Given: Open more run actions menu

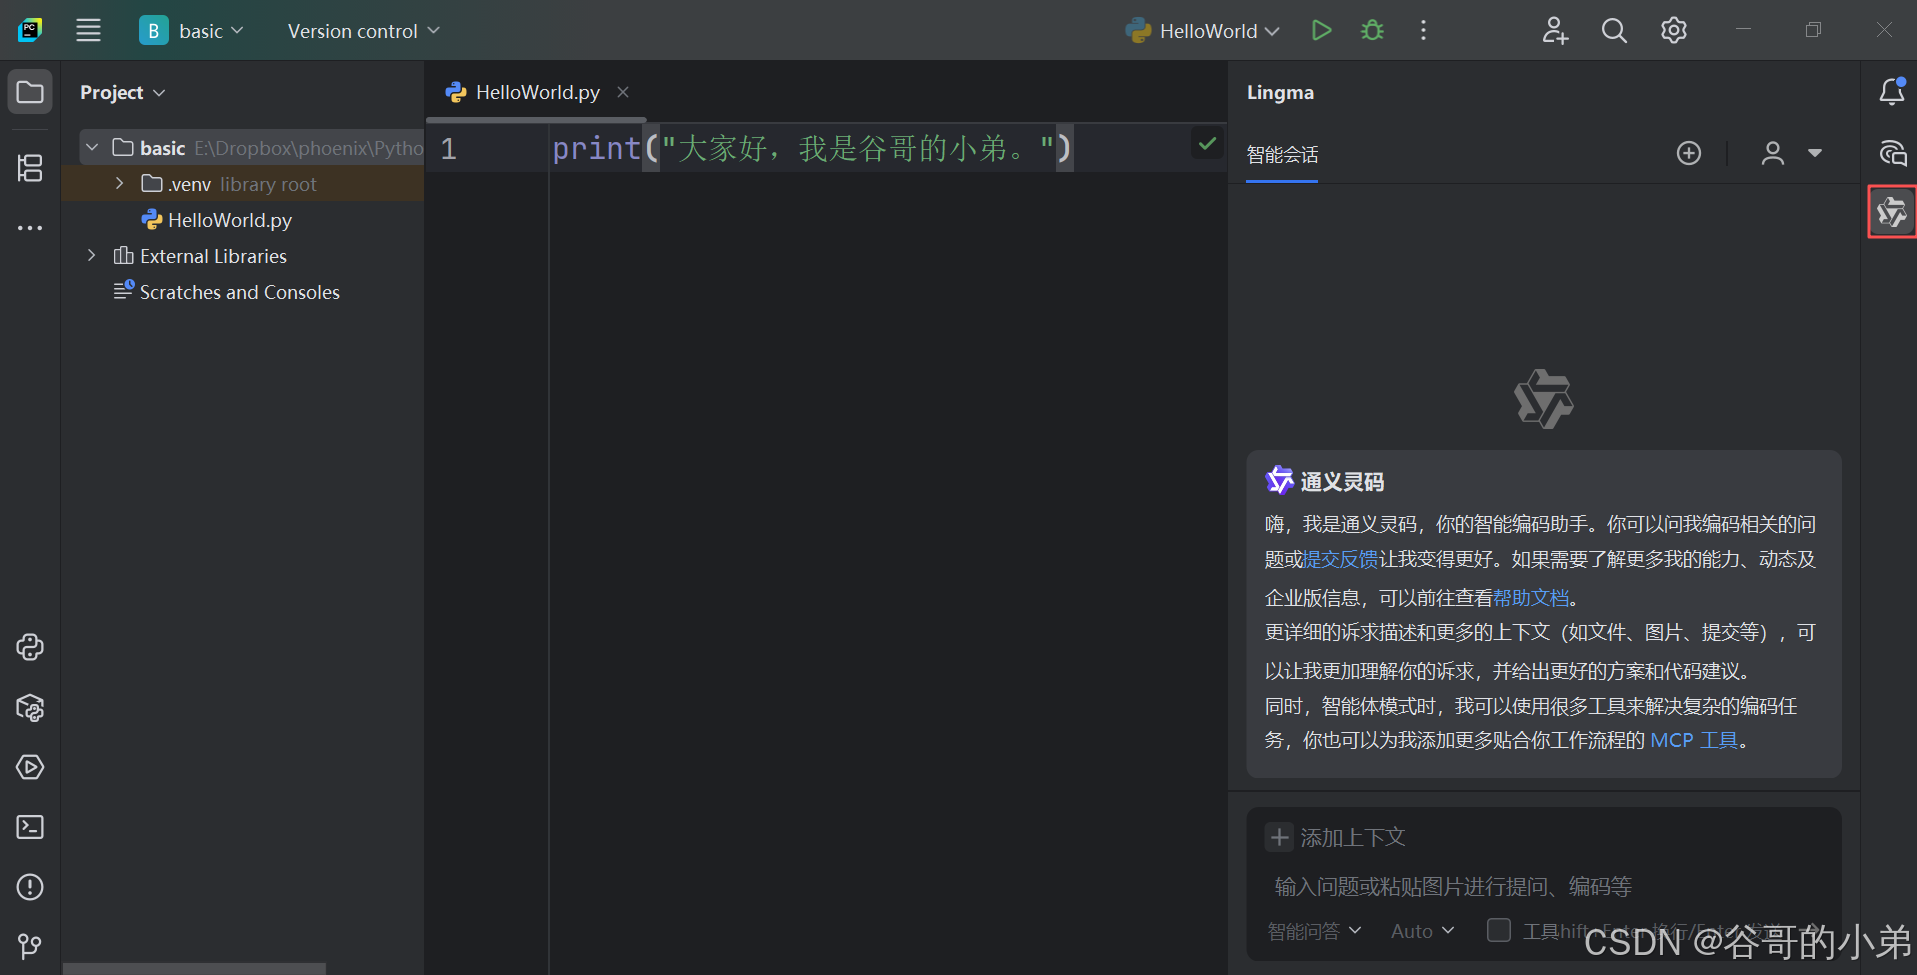Looking at the screenshot, I should click(x=1423, y=30).
